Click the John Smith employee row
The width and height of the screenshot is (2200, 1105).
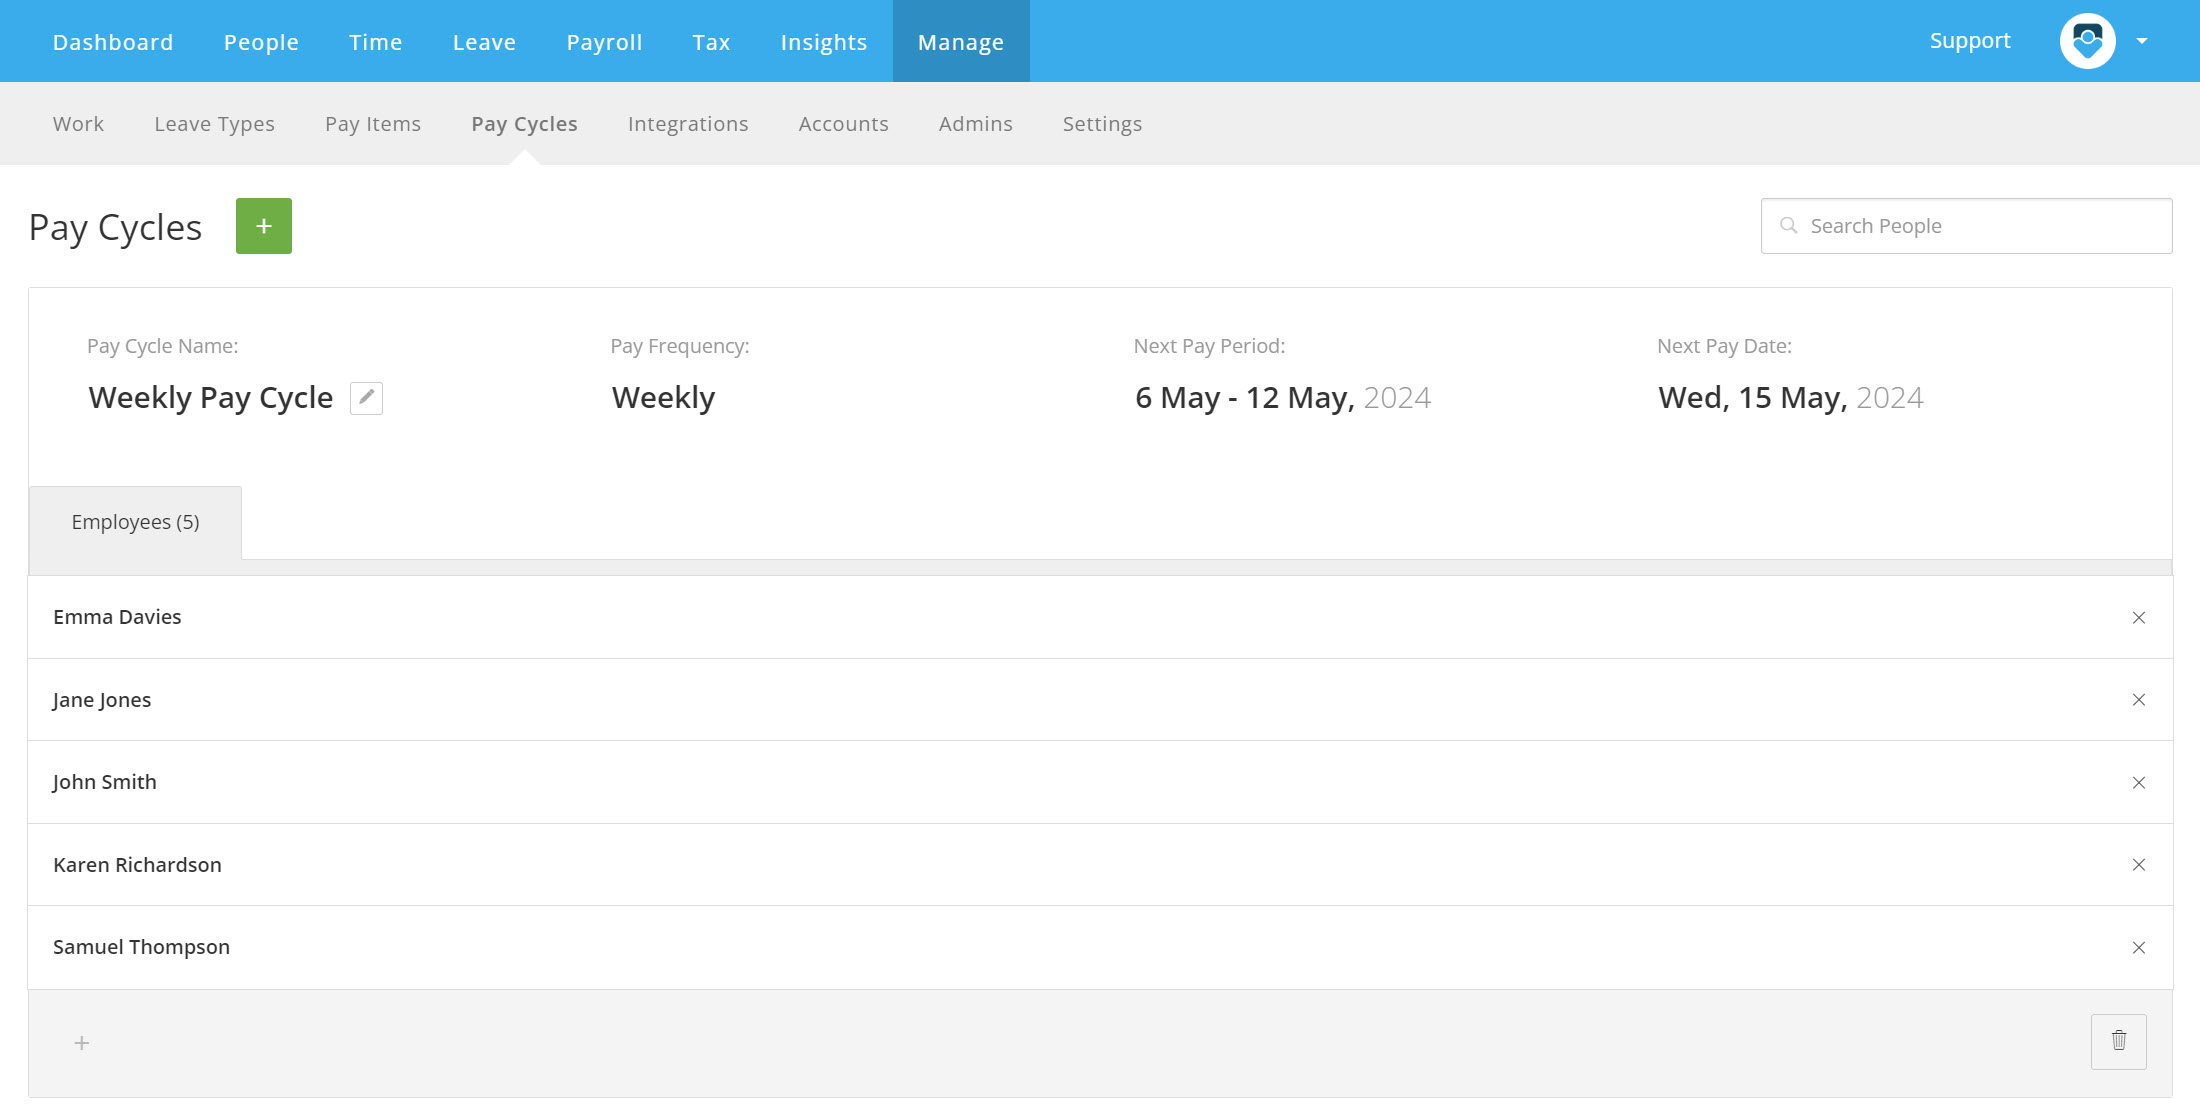coord(1100,782)
